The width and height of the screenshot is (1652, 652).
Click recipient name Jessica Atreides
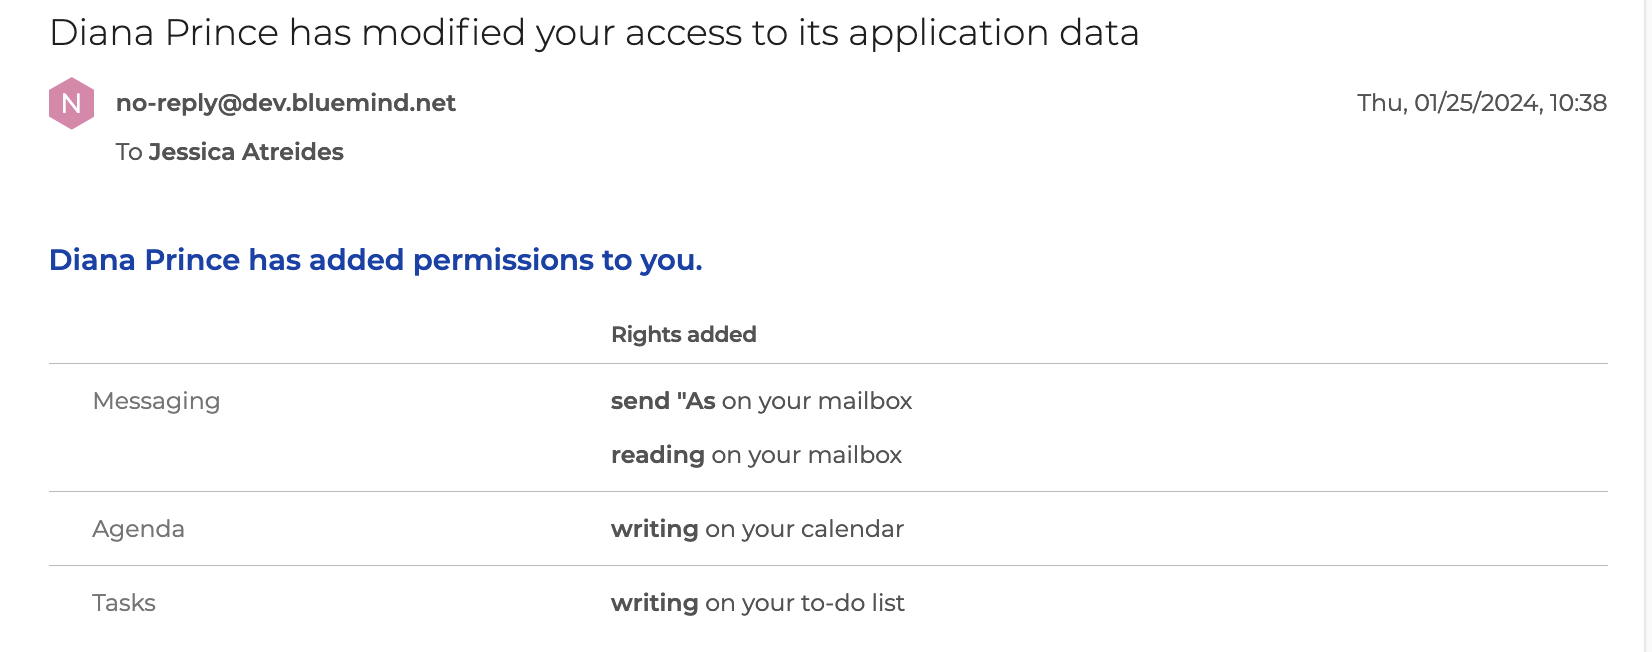[246, 152]
